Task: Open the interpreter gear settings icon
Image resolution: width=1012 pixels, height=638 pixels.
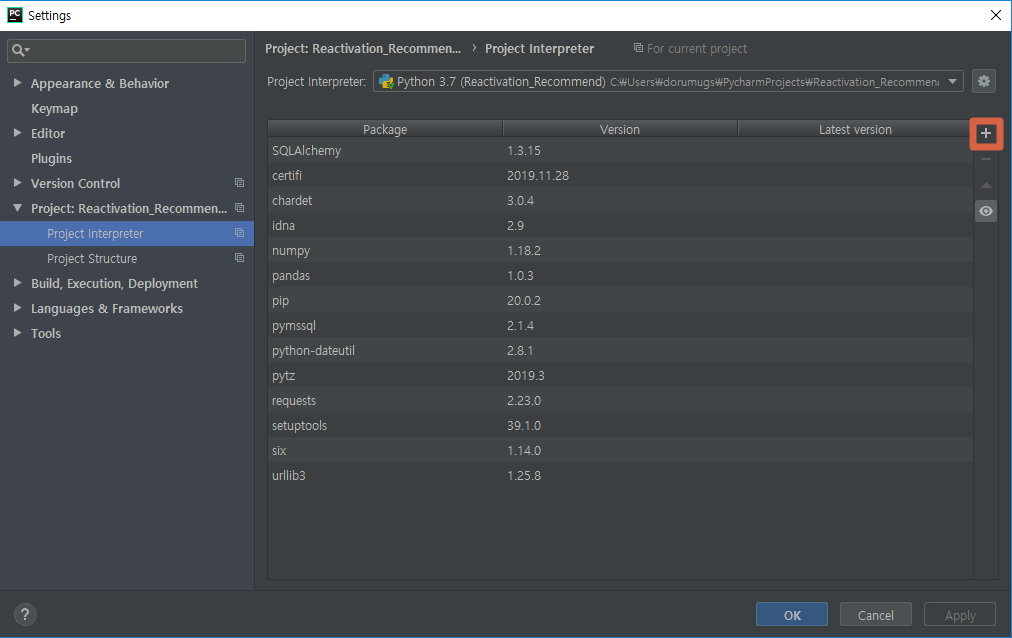Action: (x=984, y=81)
